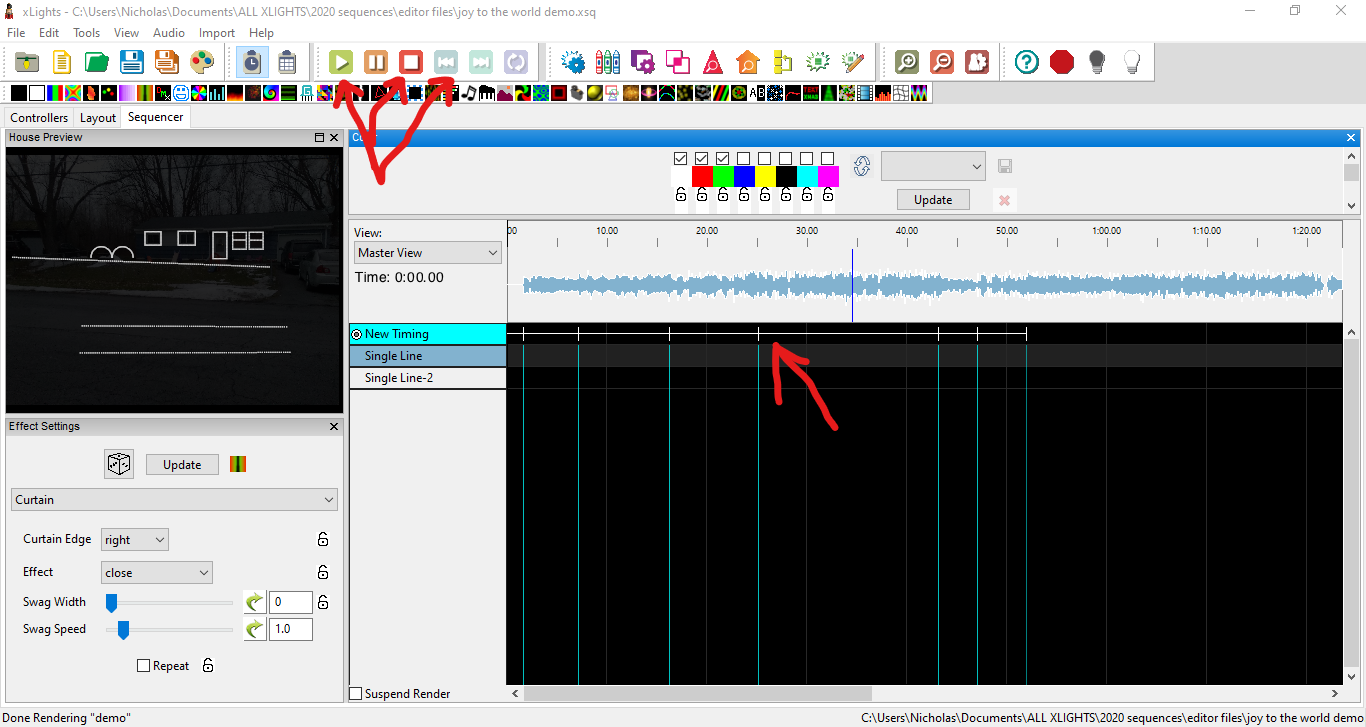Switch to the Layout tab

coord(97,117)
